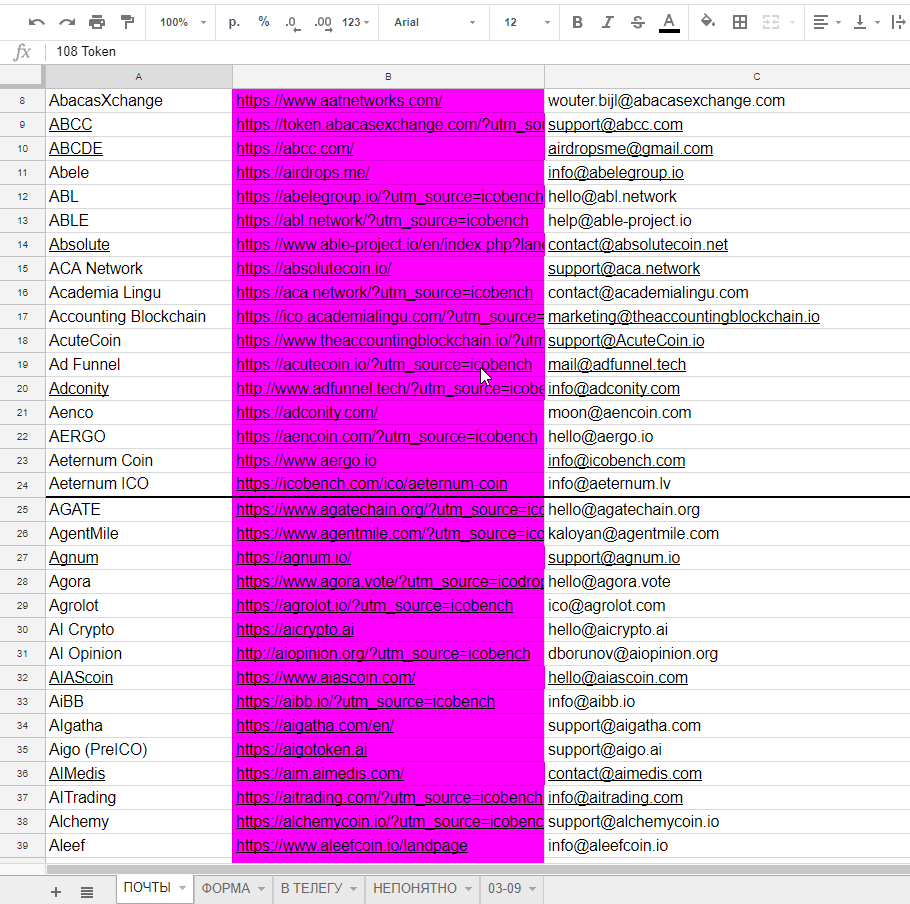Select column A header
This screenshot has height=904, width=910.
tap(139, 77)
